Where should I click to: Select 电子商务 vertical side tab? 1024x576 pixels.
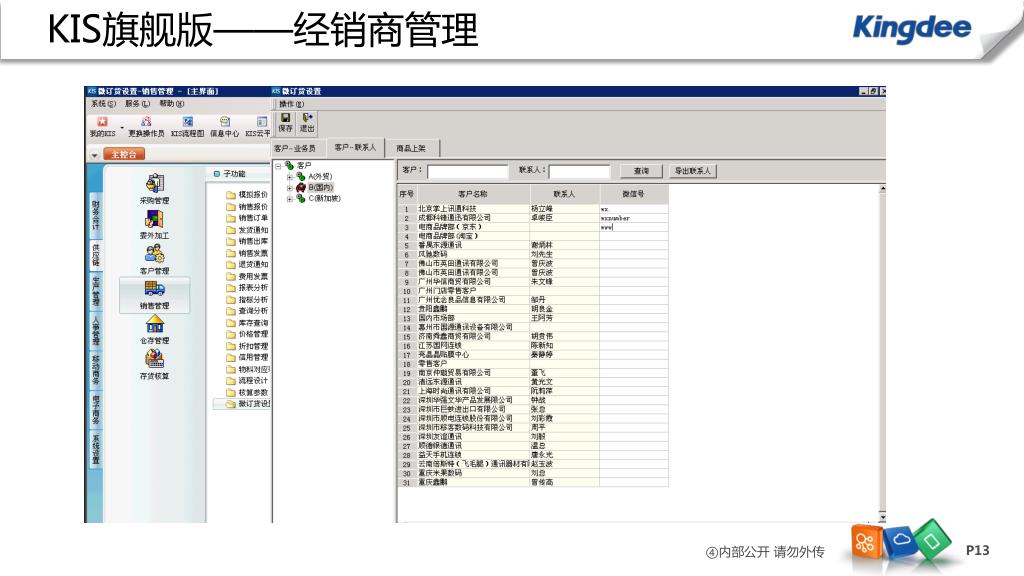[95, 409]
